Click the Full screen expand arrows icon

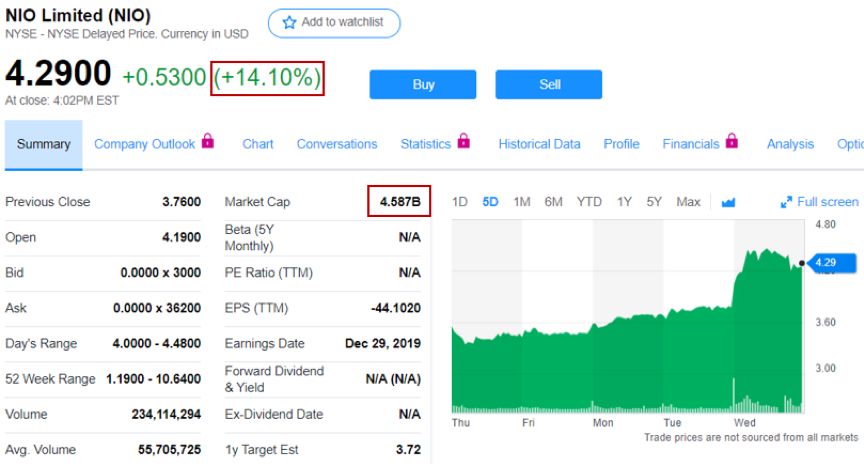[x=786, y=202]
